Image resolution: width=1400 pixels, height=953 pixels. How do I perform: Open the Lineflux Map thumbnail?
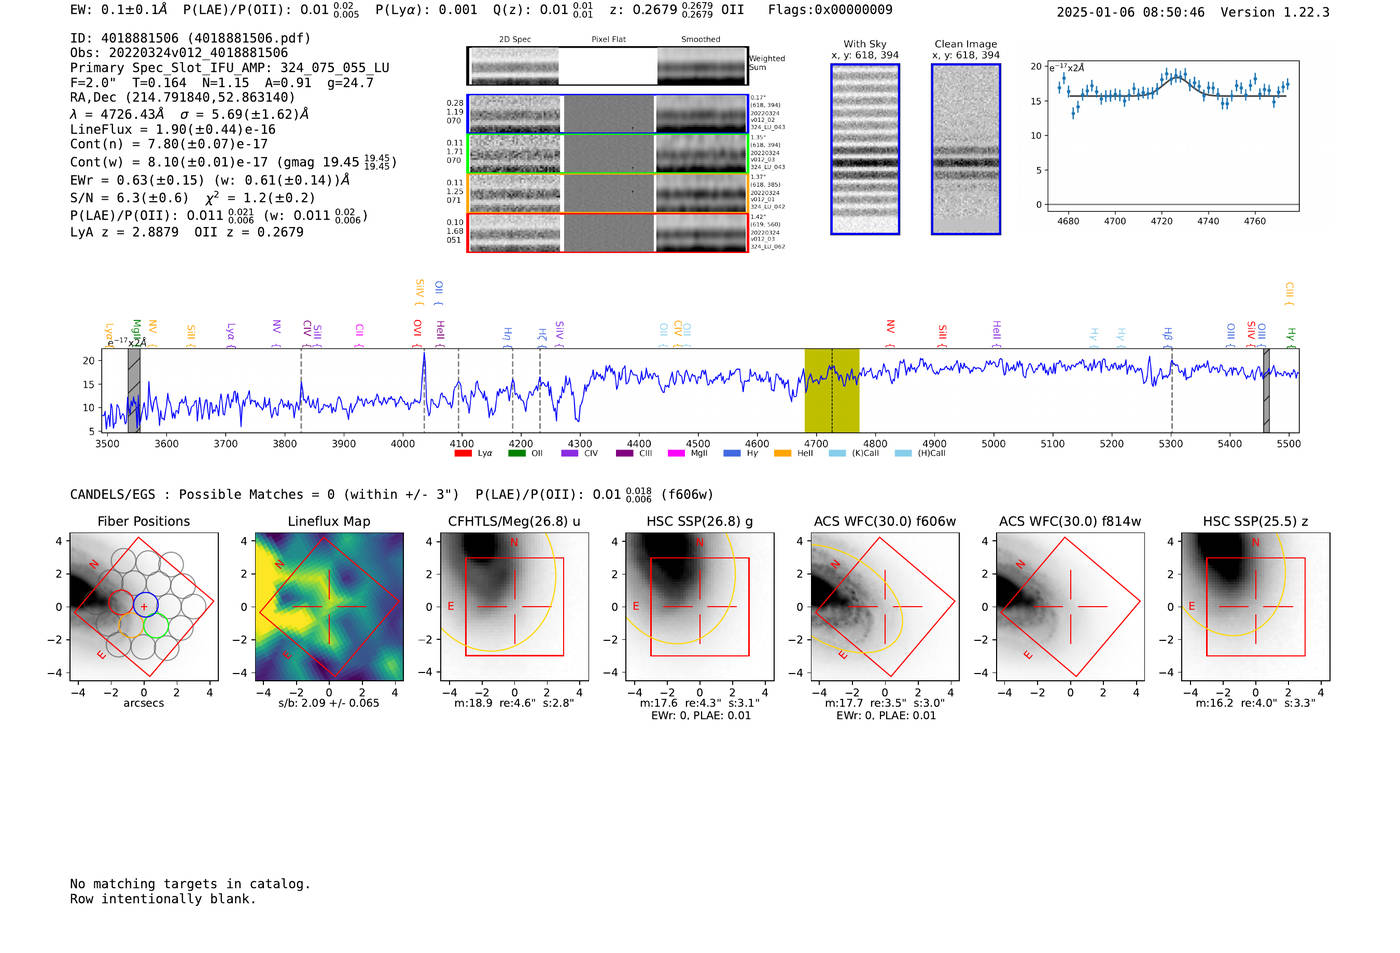point(329,606)
